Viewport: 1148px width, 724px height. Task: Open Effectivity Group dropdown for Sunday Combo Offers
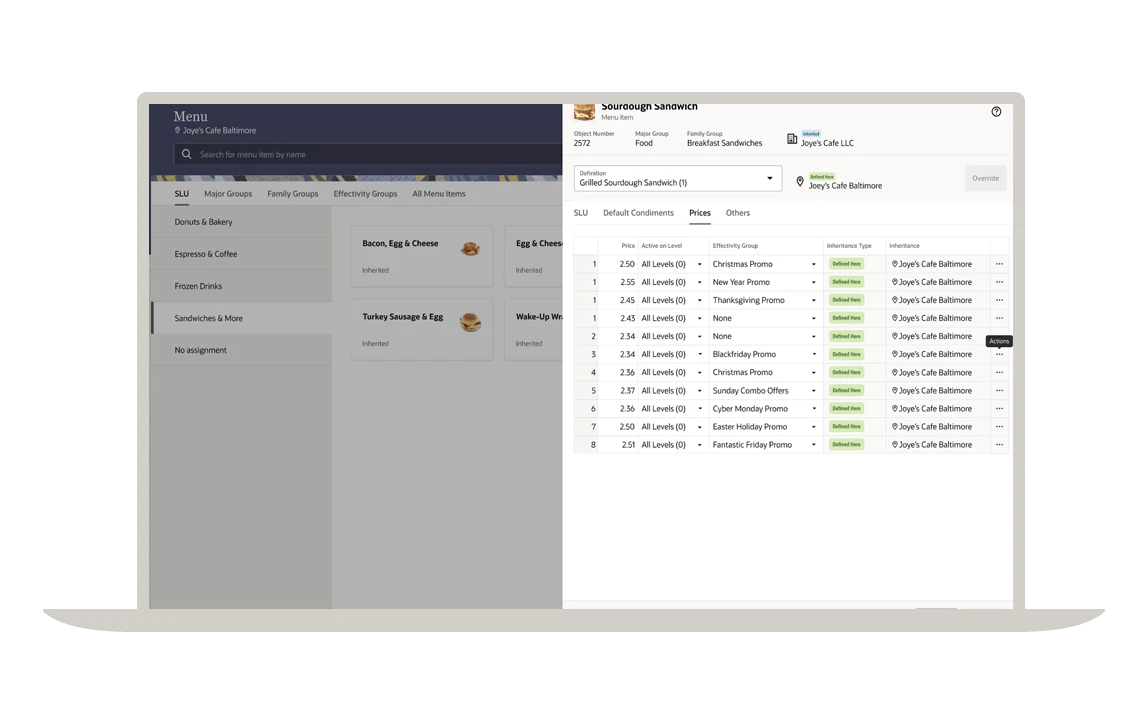813,391
